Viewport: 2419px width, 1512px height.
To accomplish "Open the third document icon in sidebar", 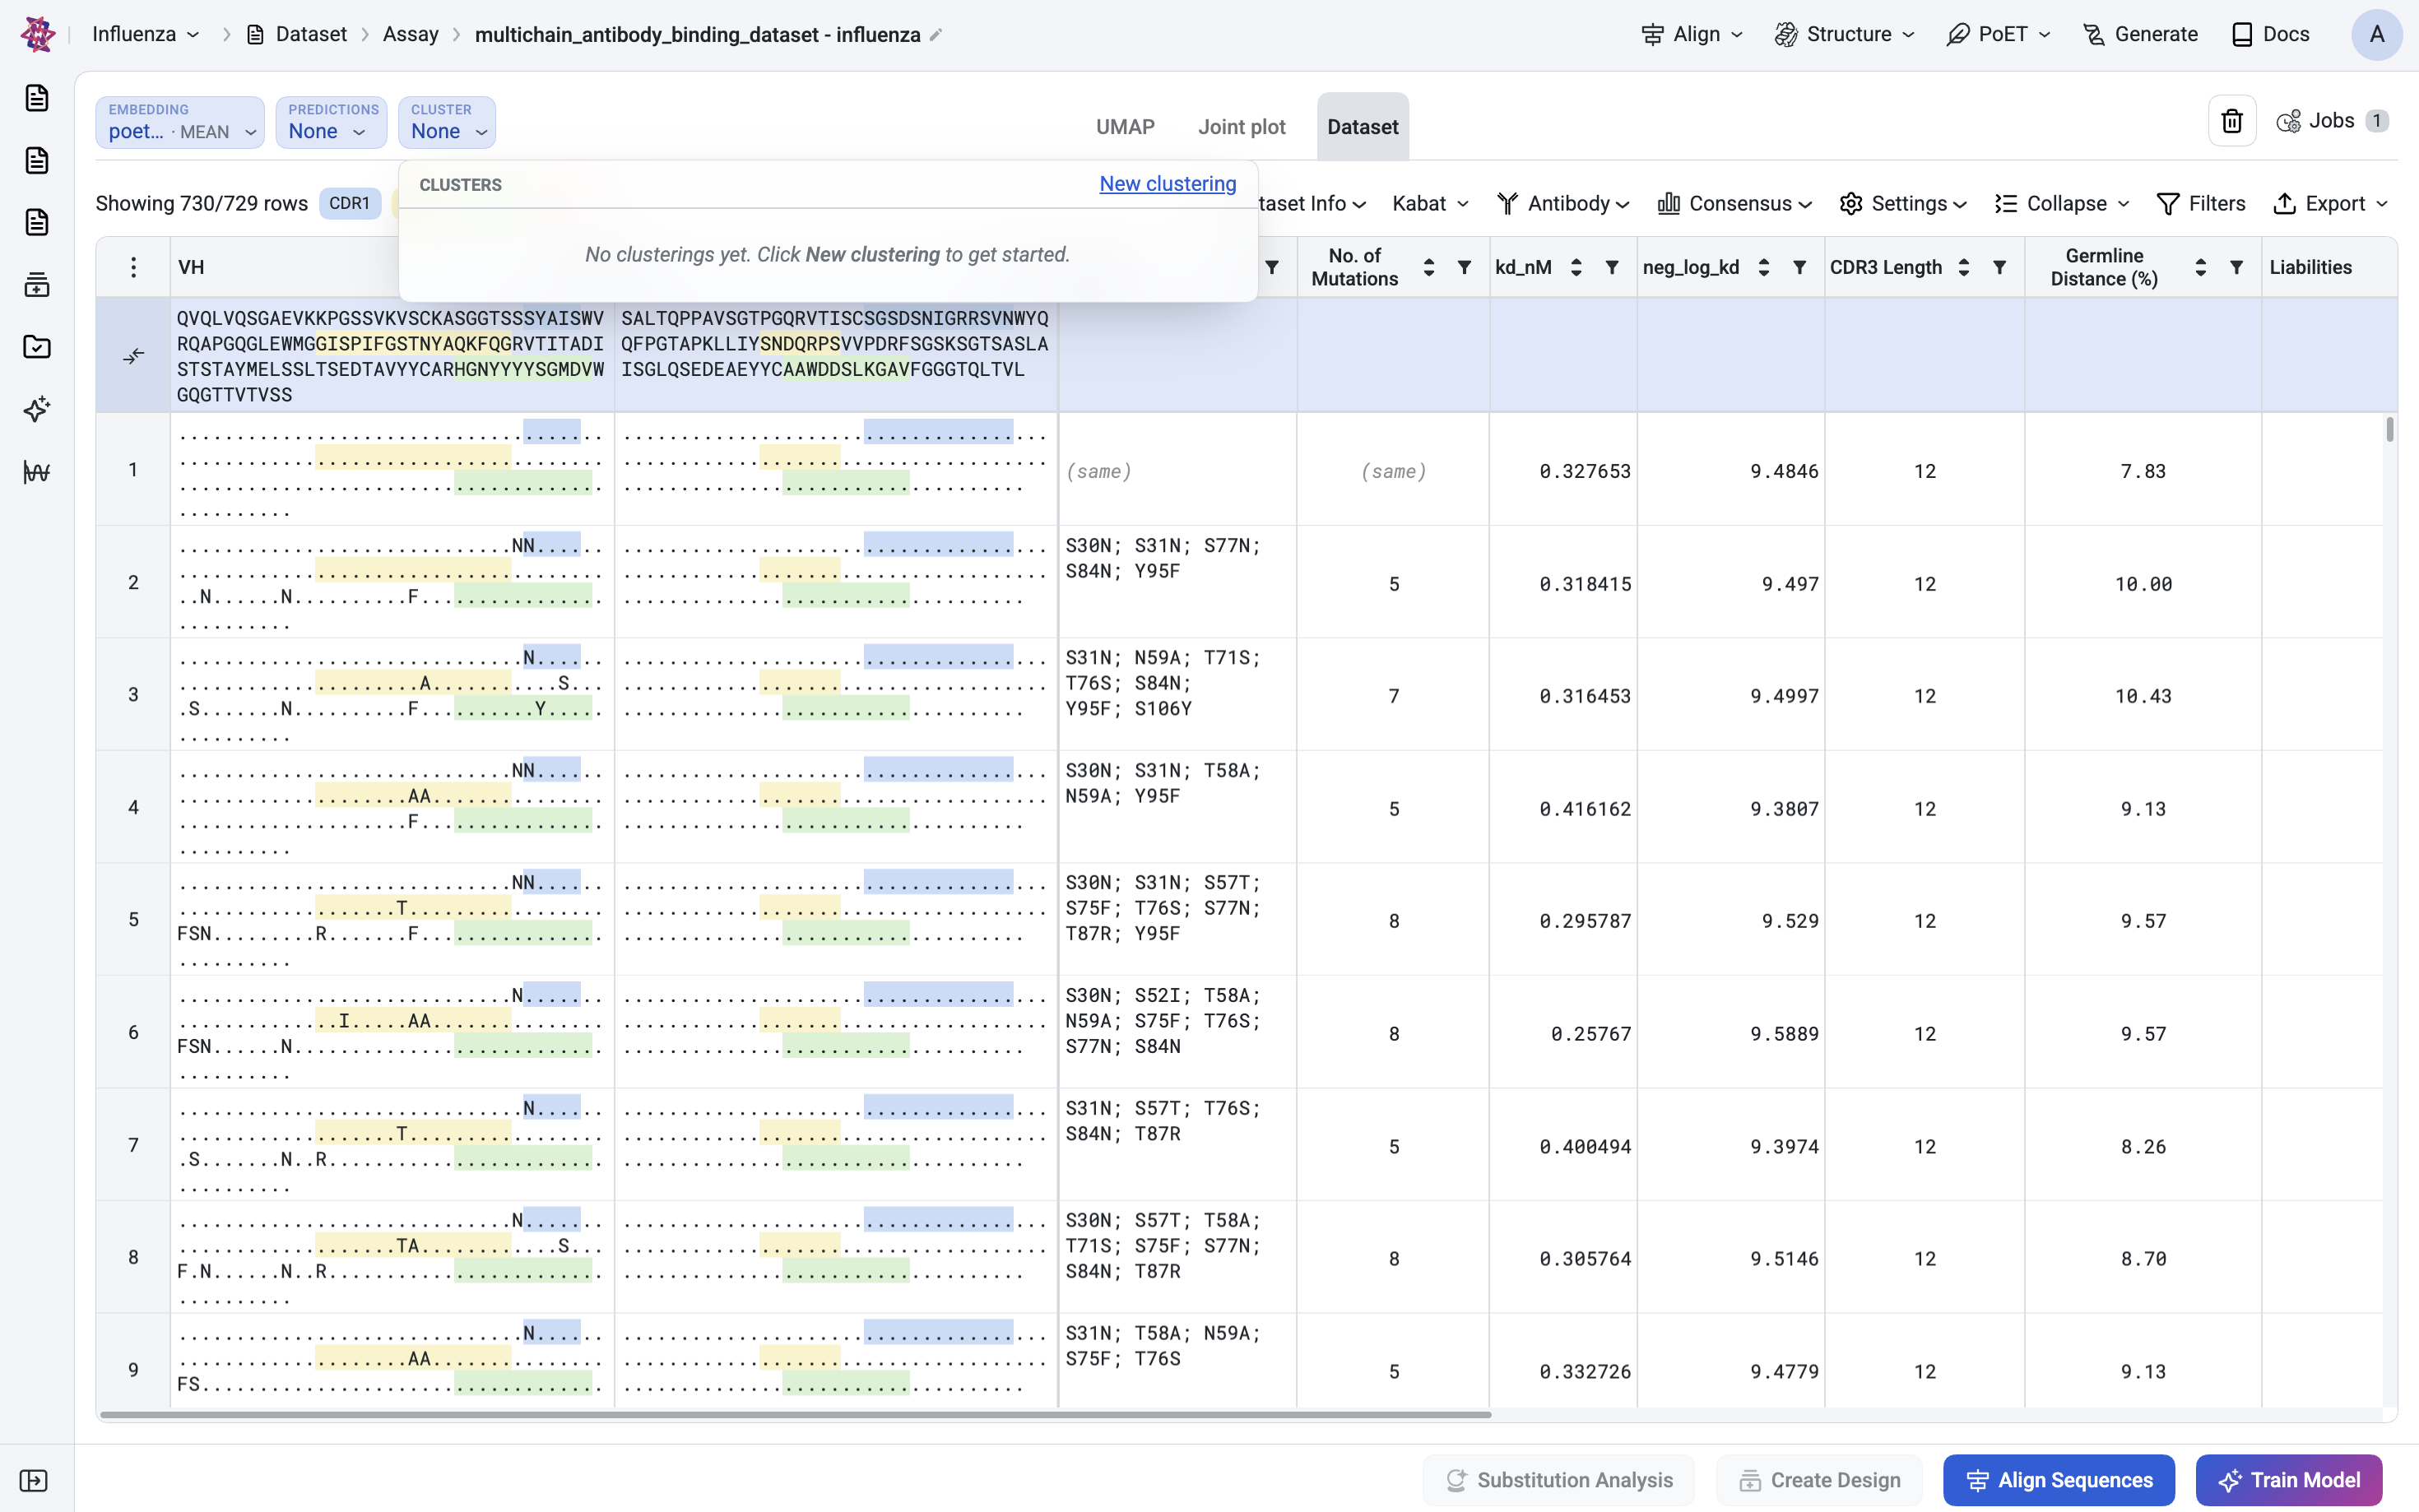I will pyautogui.click(x=37, y=222).
